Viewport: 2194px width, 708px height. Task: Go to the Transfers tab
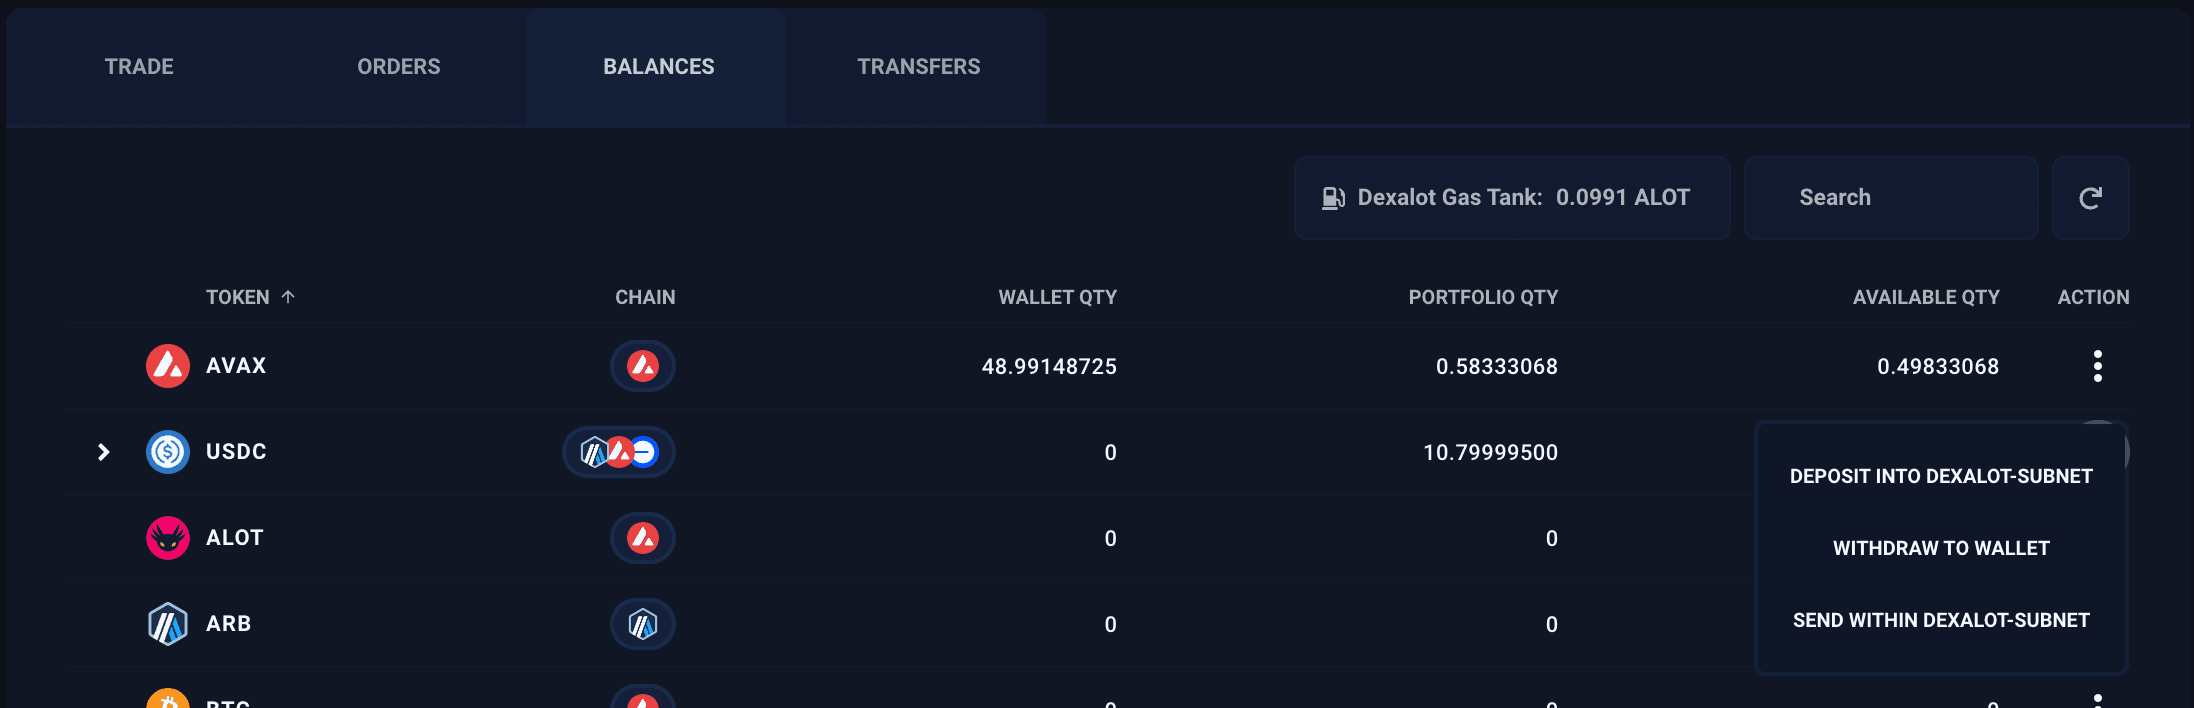coord(918,67)
